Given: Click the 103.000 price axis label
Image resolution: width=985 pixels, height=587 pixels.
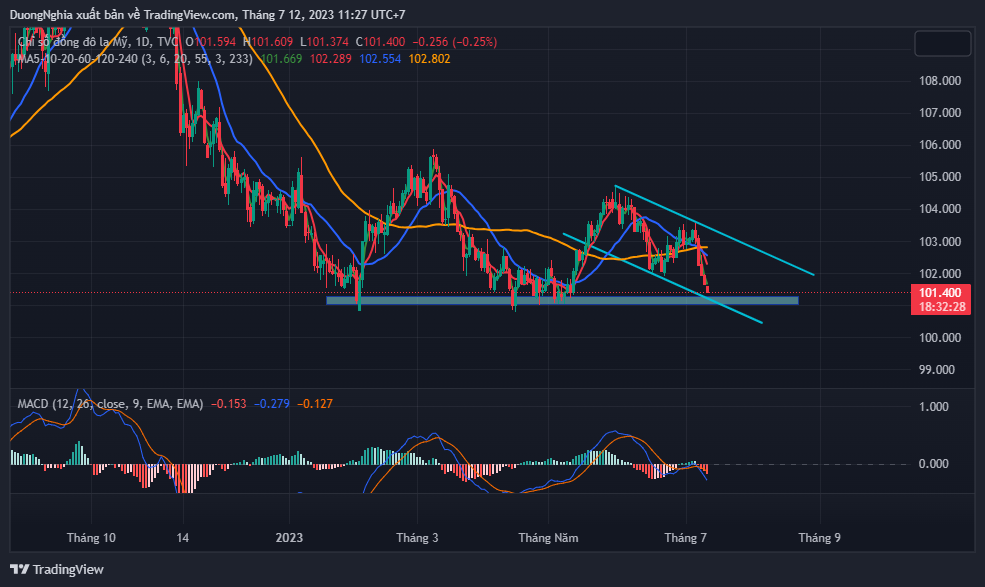Looking at the screenshot, I should (x=940, y=242).
